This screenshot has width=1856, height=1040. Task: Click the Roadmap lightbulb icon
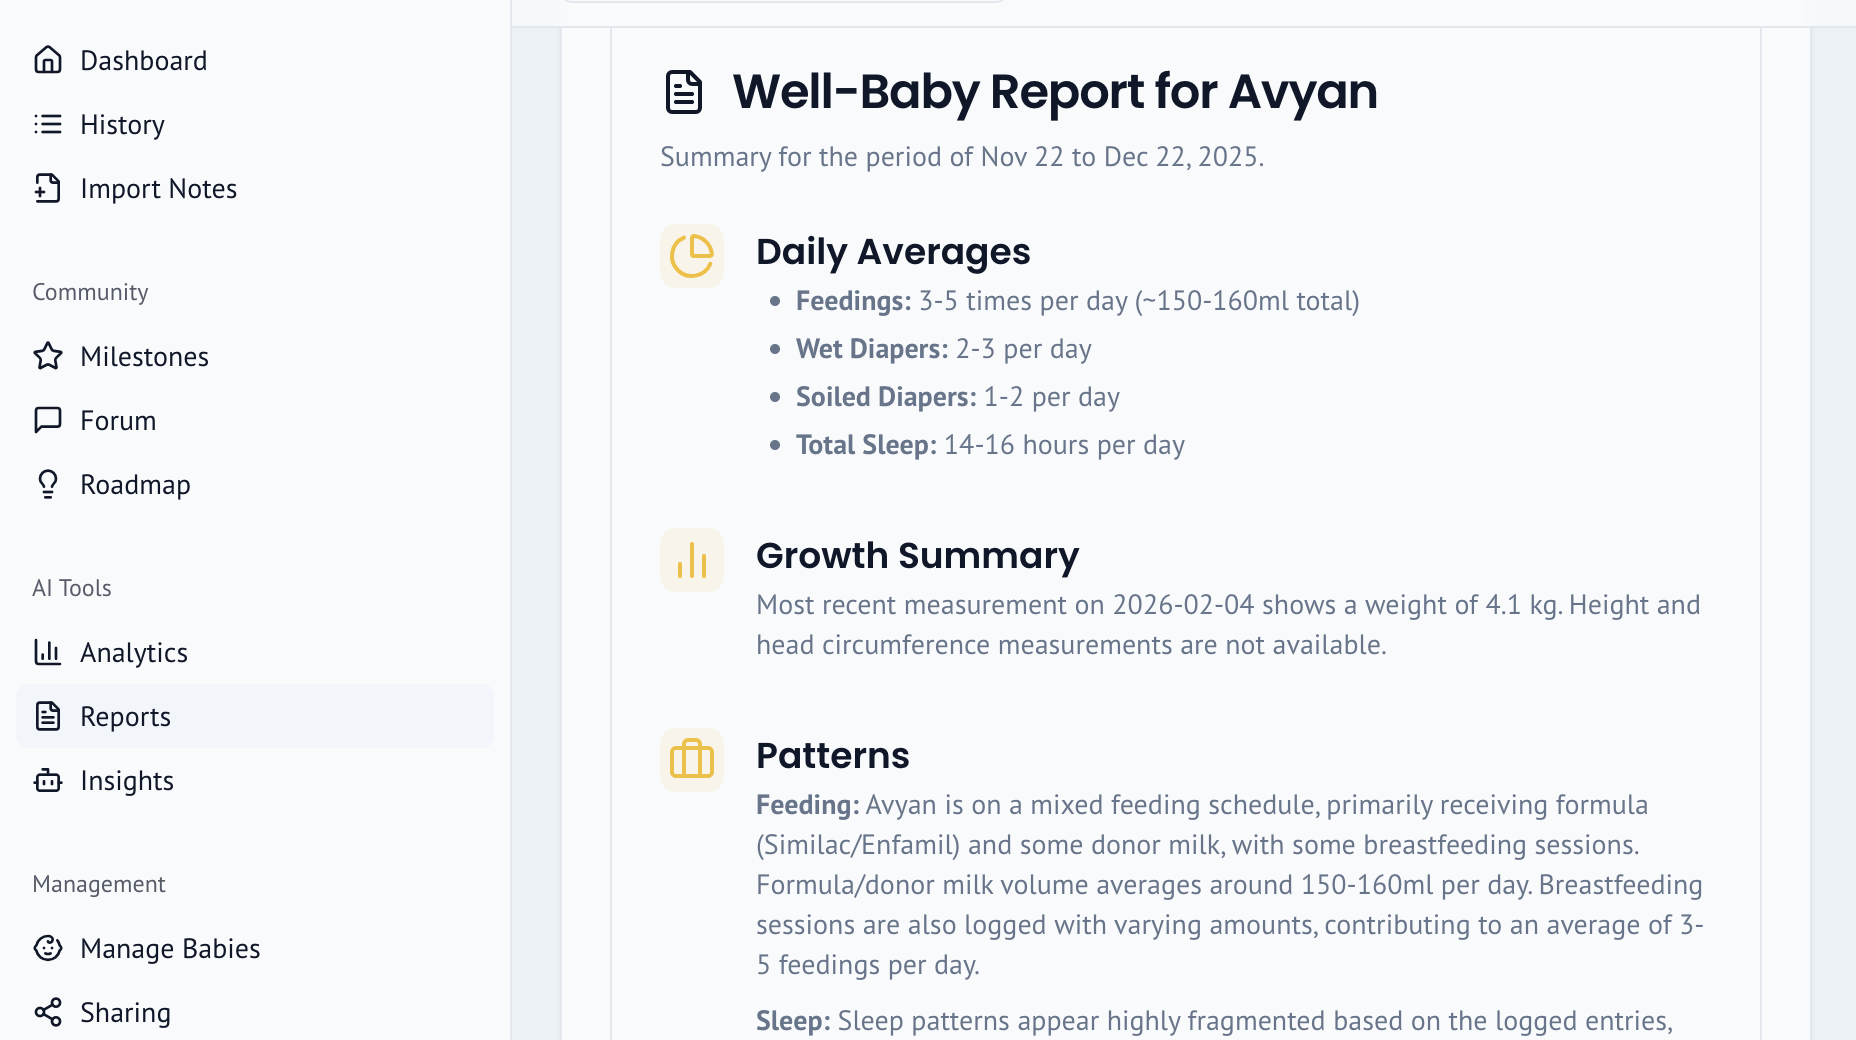click(48, 484)
